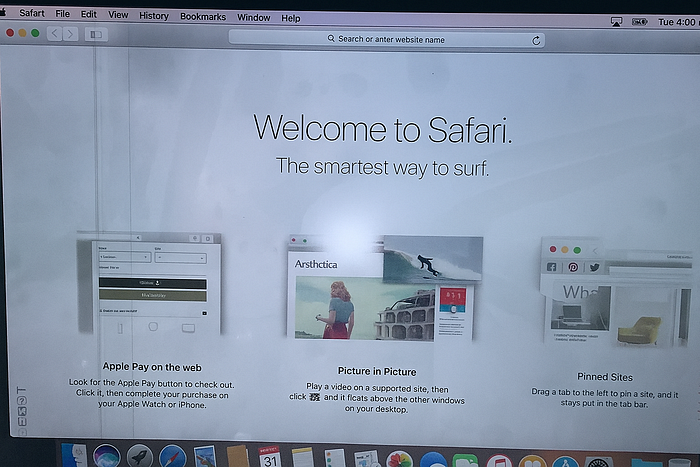Image resolution: width=700 pixels, height=467 pixels.
Task: Click the Apple Pay on the web thumbnail
Action: (x=150, y=283)
